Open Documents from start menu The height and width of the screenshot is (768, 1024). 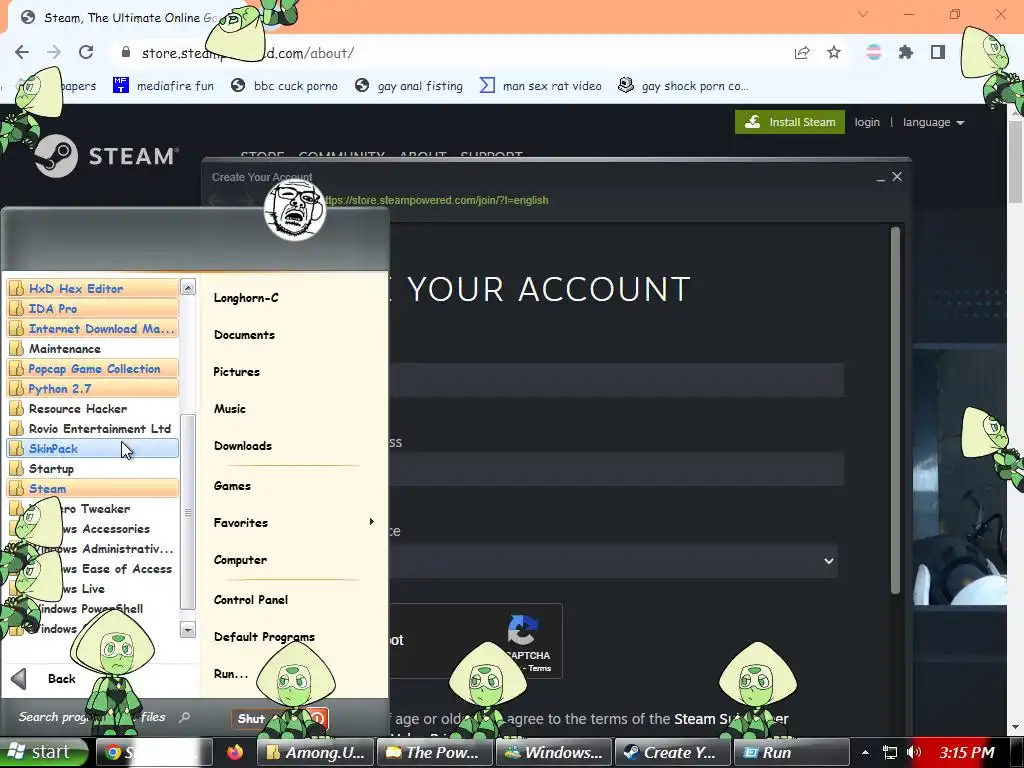point(244,335)
